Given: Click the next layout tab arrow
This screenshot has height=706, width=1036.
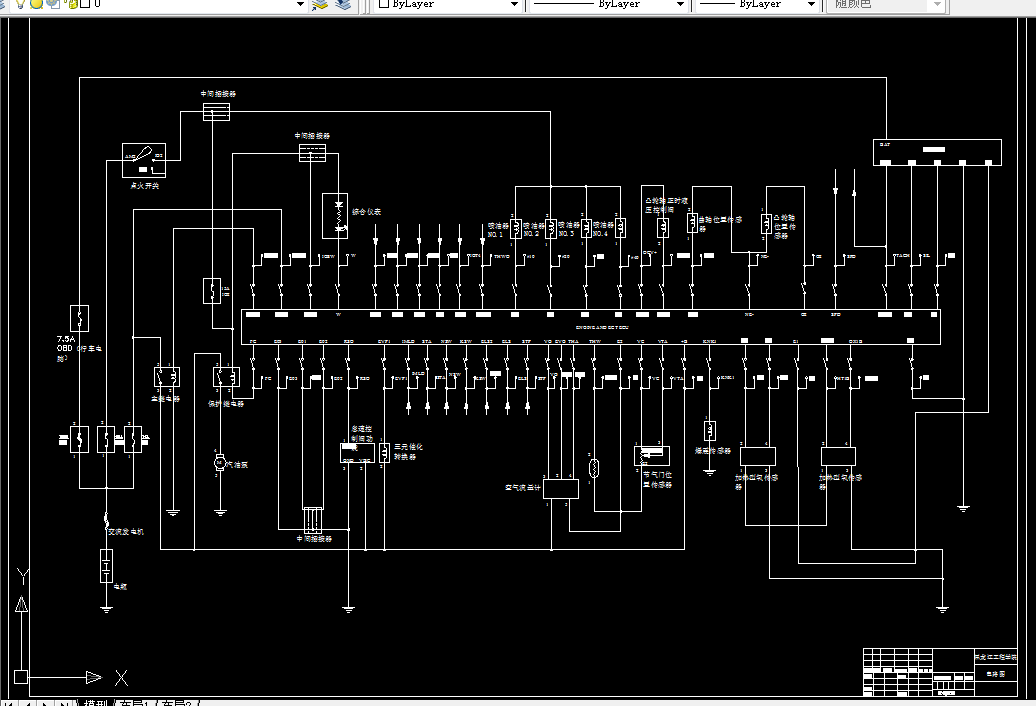Looking at the screenshot, I should [x=44, y=703].
